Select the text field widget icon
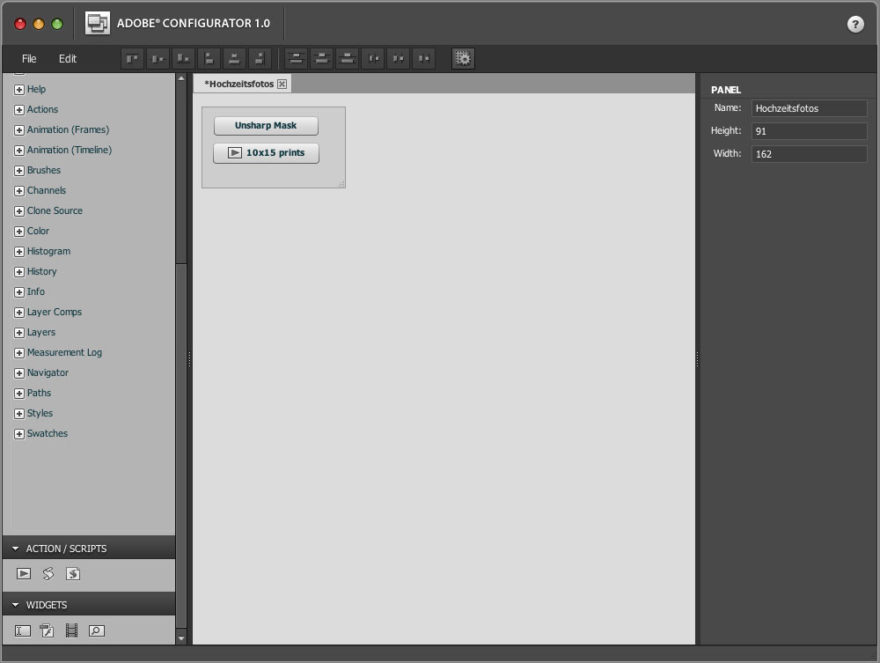The width and height of the screenshot is (880, 663). pyautogui.click(x=22, y=630)
